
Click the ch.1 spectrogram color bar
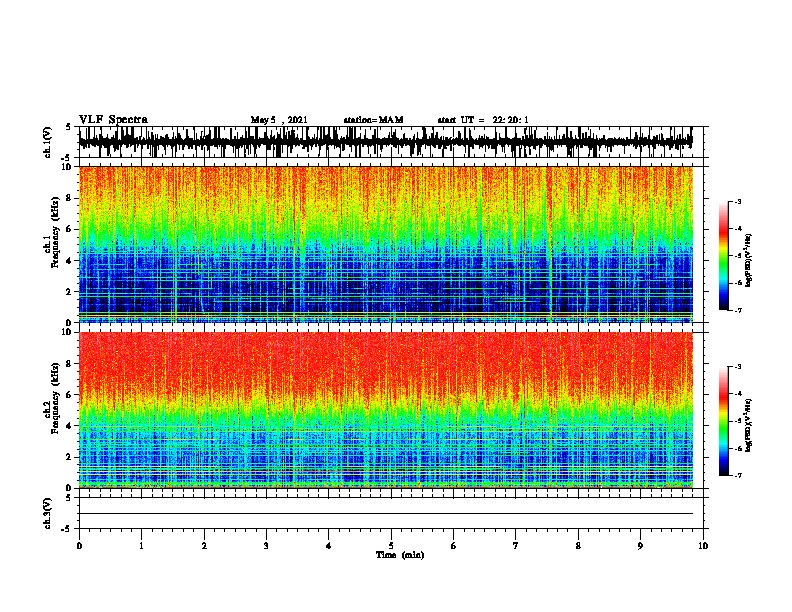[x=723, y=256]
